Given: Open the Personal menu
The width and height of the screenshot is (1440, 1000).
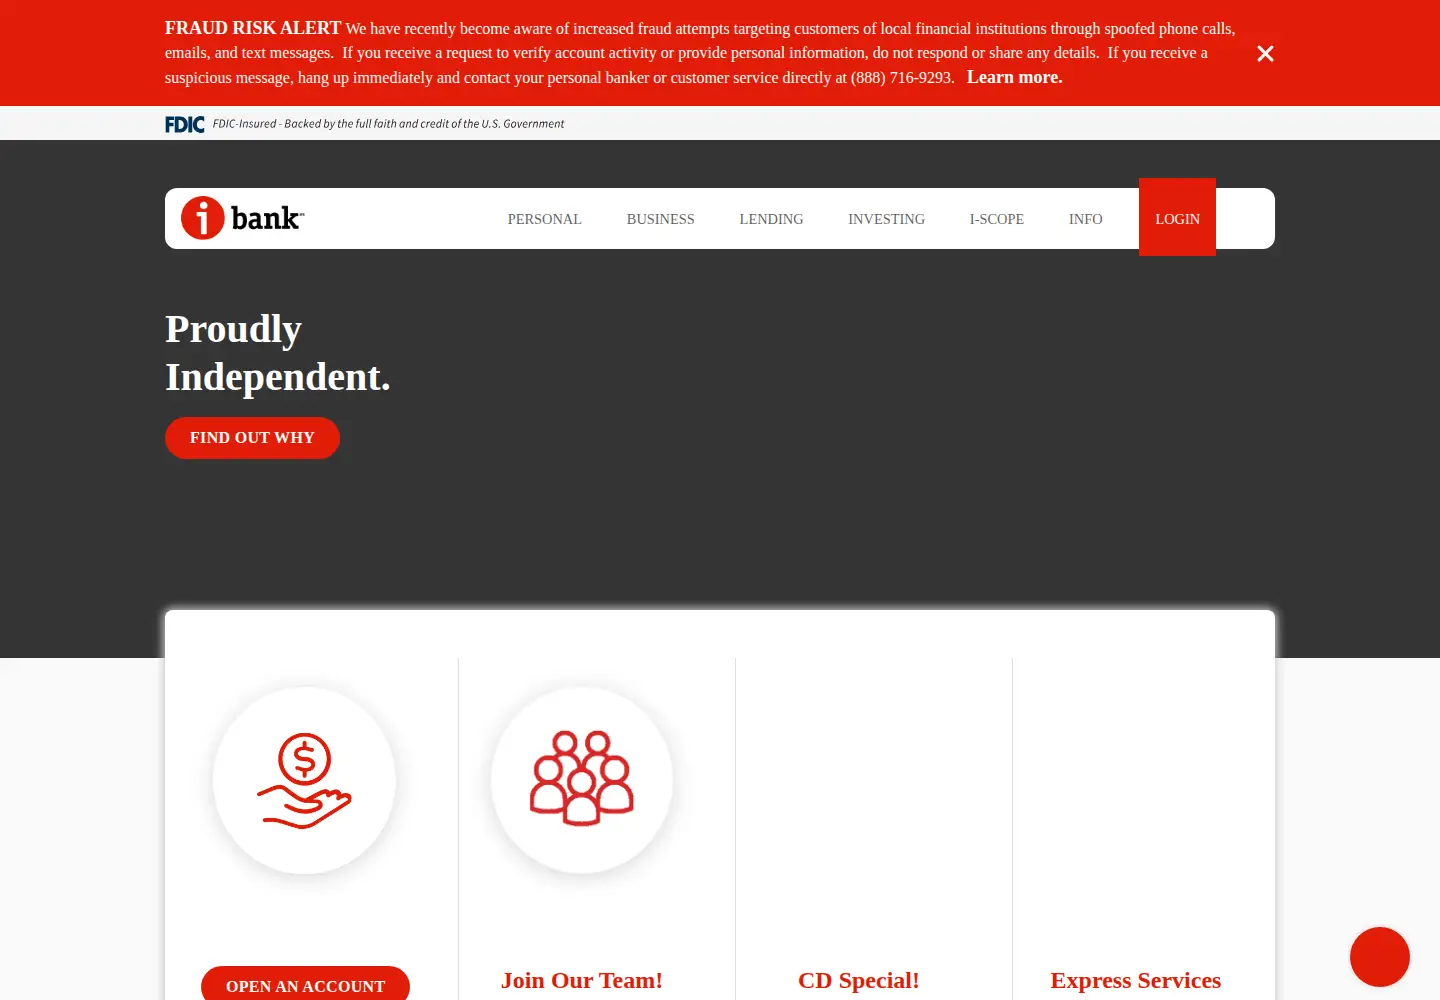Looking at the screenshot, I should click(544, 219).
